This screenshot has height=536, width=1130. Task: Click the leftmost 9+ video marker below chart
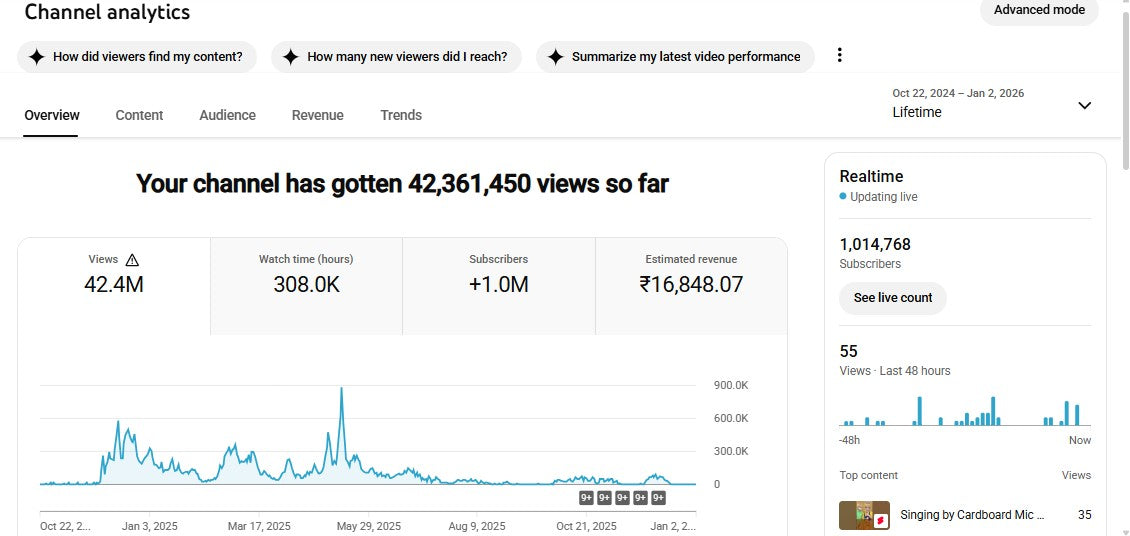[x=587, y=497]
